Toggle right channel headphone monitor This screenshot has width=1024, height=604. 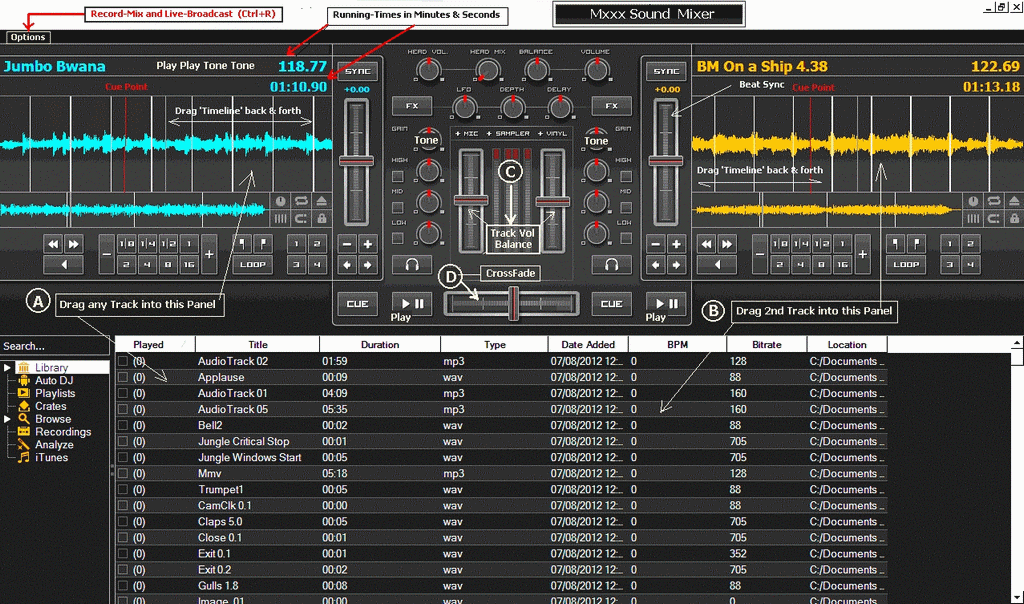pos(611,264)
